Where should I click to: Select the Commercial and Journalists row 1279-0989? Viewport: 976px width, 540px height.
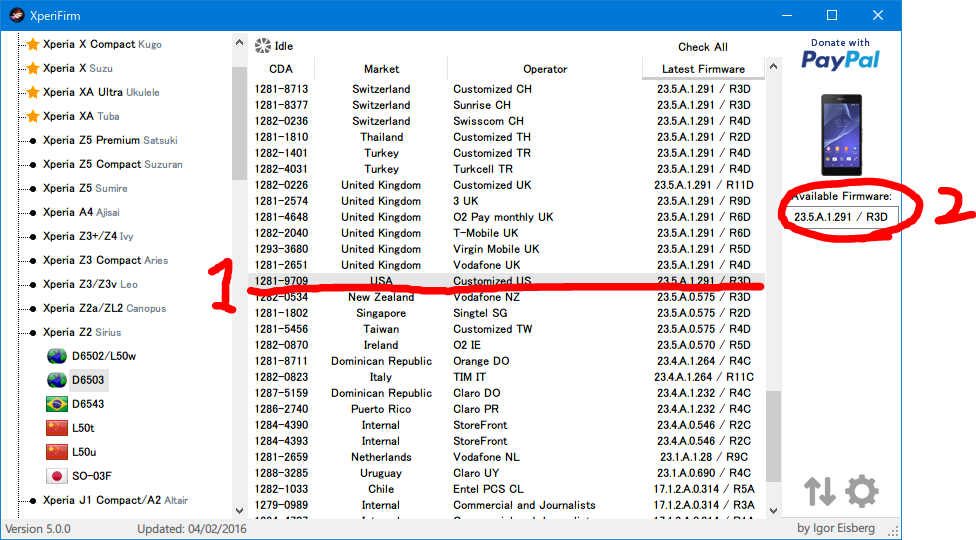point(506,506)
